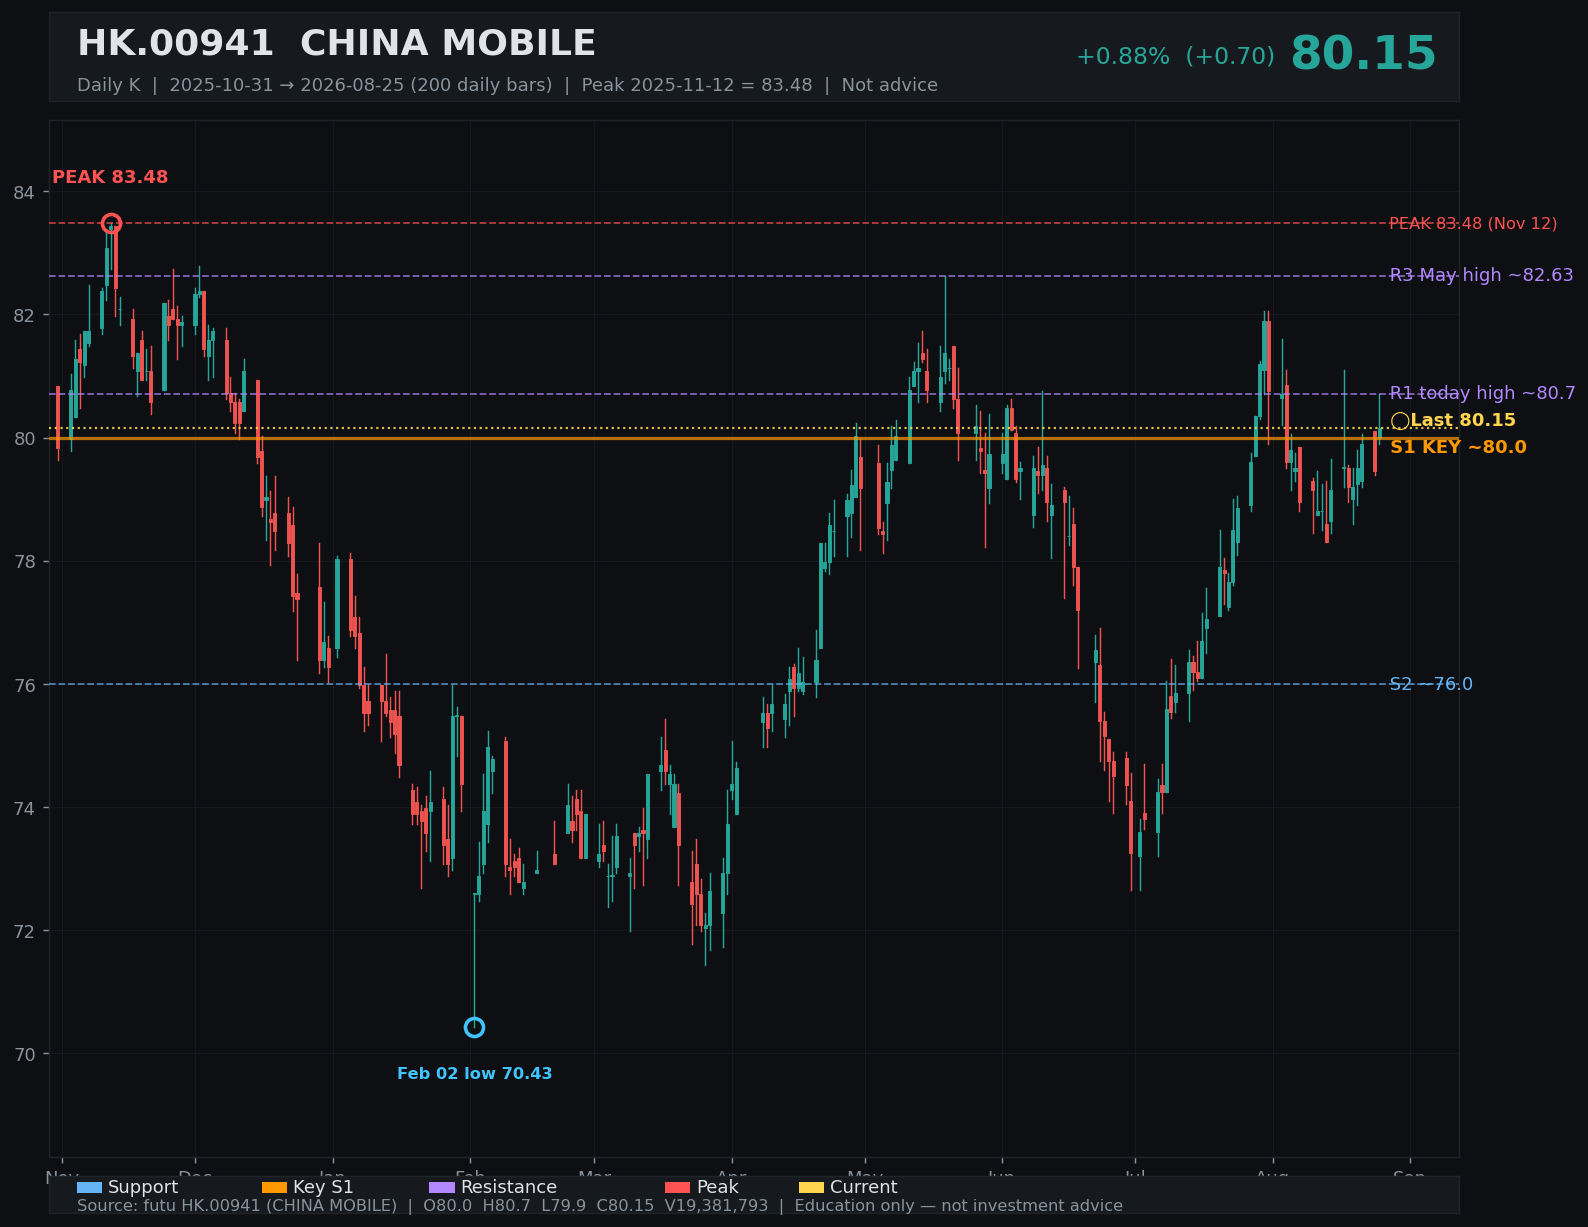The height and width of the screenshot is (1227, 1588).
Task: Select the 'Current' legend label
Action: pos(864,1187)
